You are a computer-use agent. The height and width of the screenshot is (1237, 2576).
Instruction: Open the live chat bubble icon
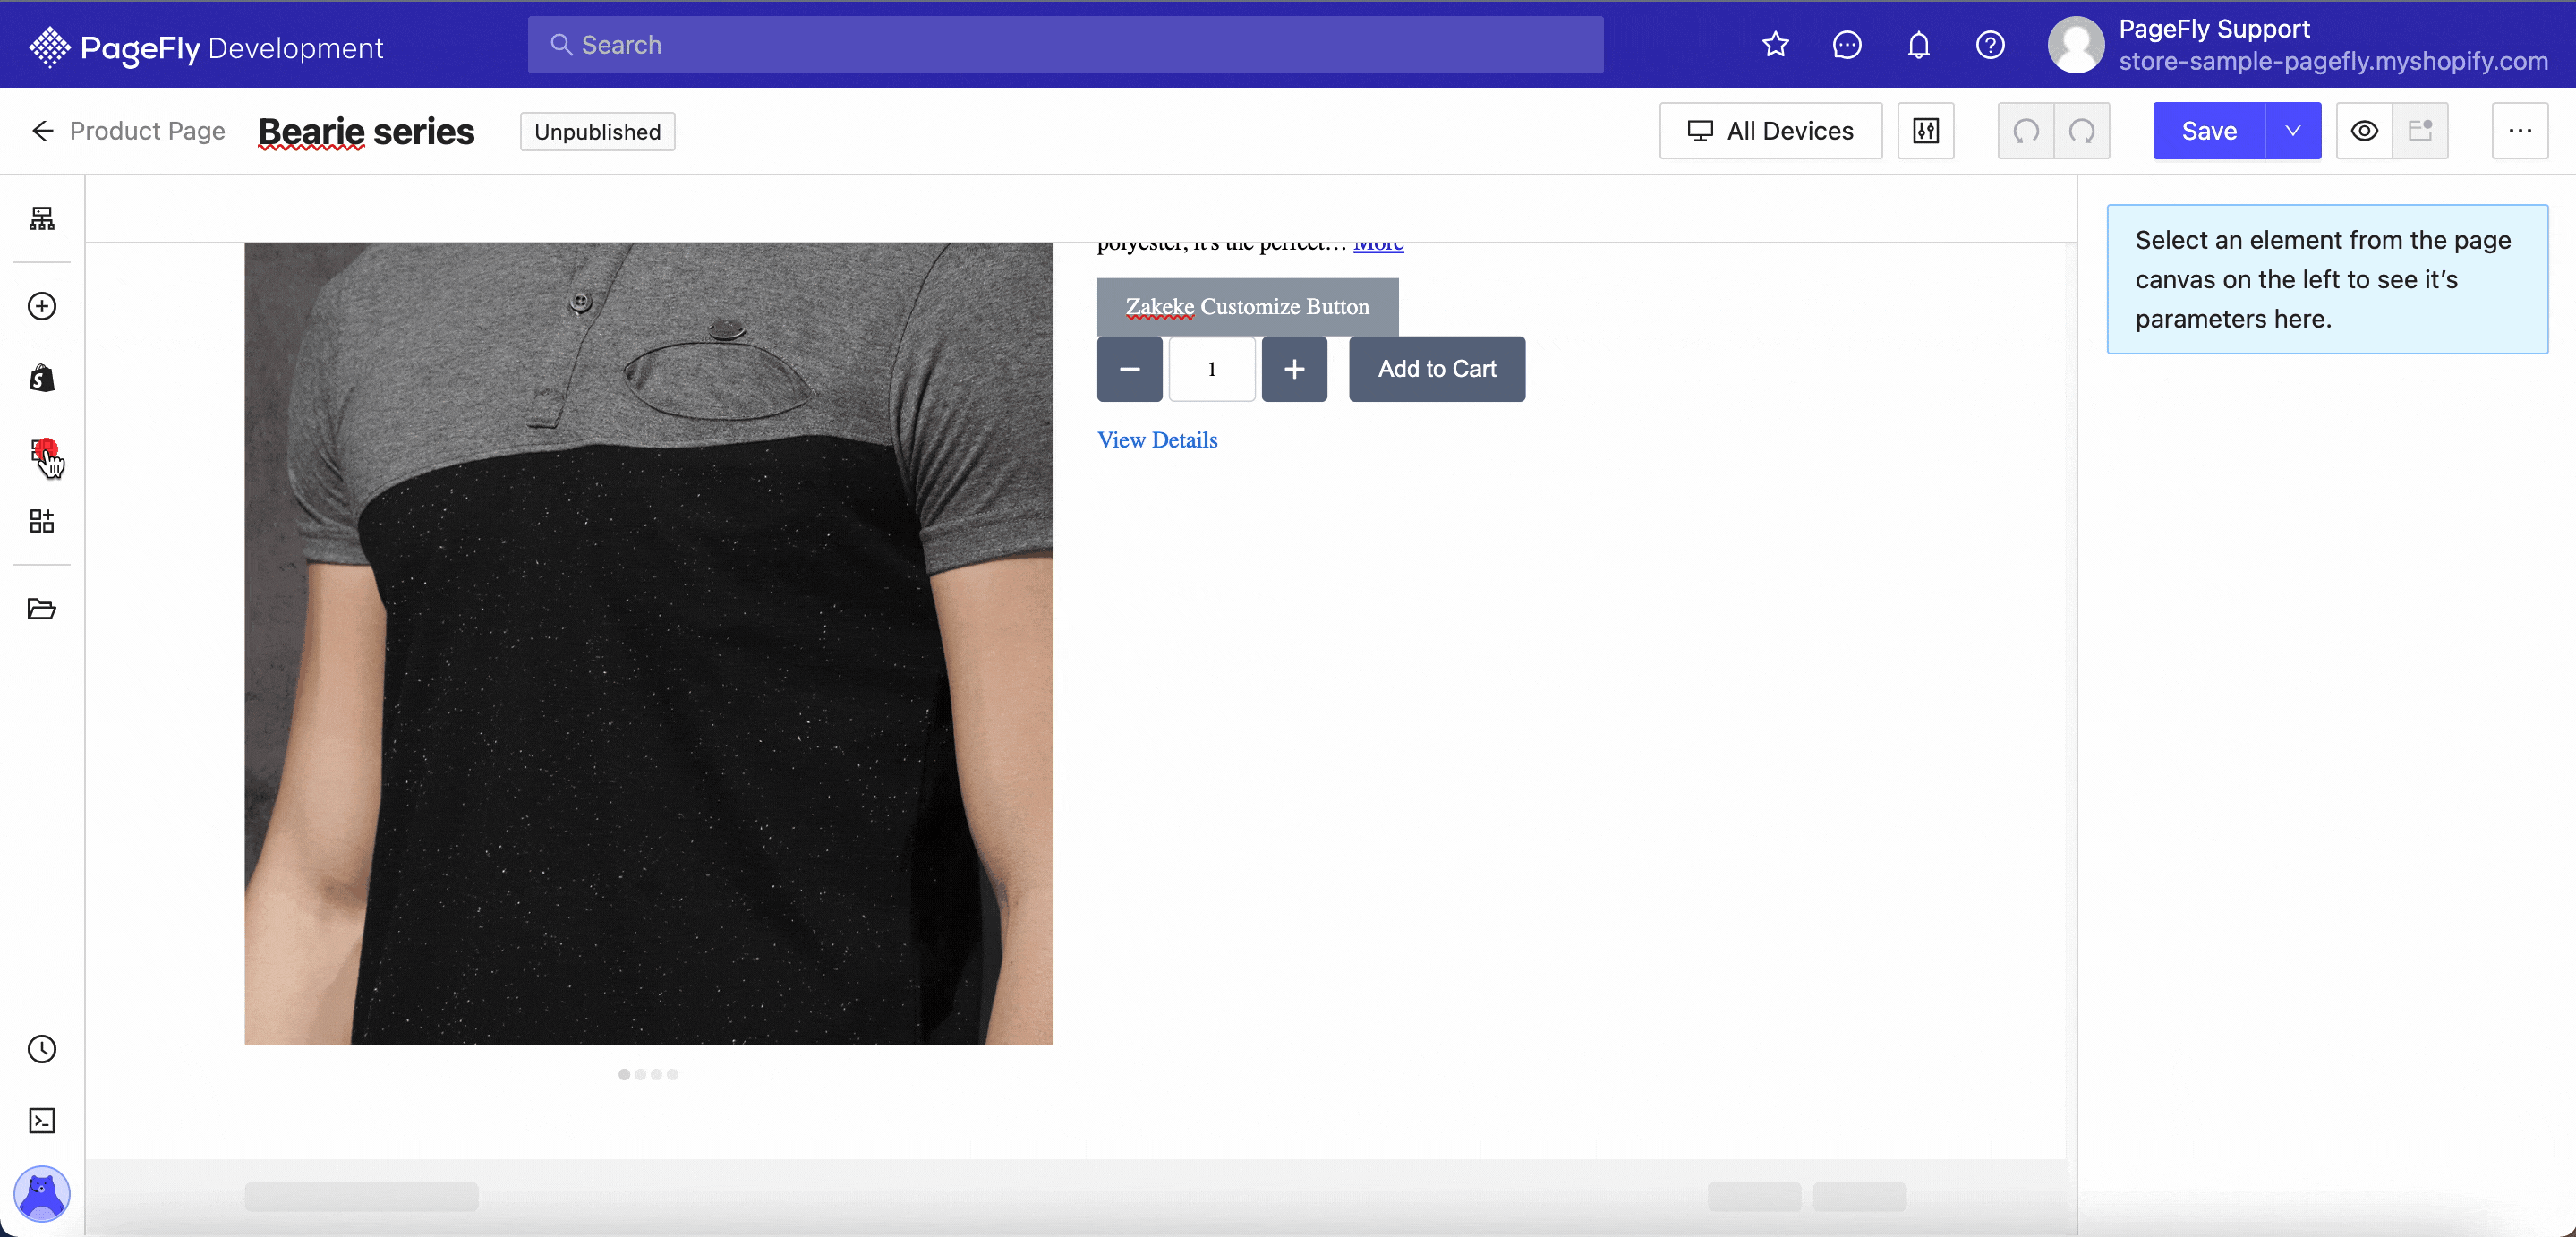click(1847, 45)
